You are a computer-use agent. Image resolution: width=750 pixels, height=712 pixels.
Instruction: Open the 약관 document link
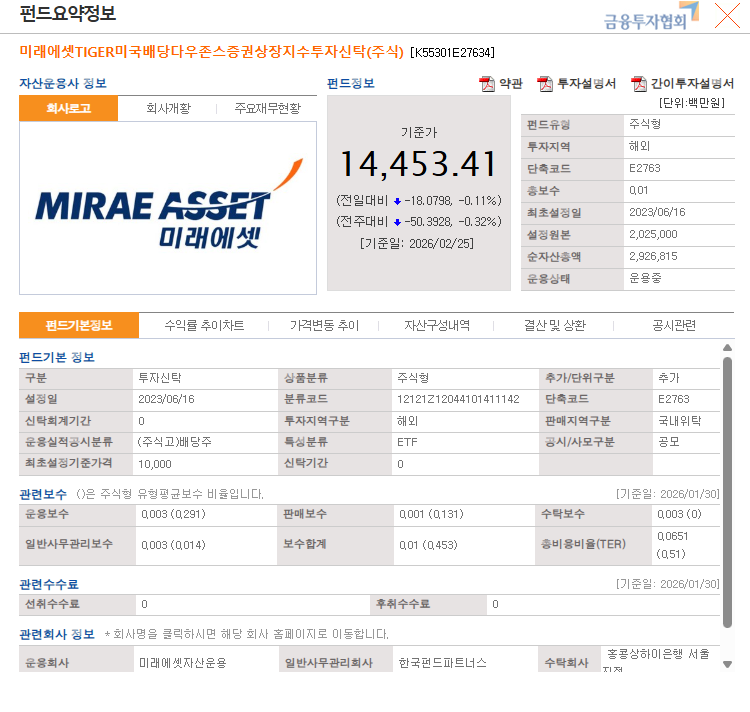tap(511, 84)
